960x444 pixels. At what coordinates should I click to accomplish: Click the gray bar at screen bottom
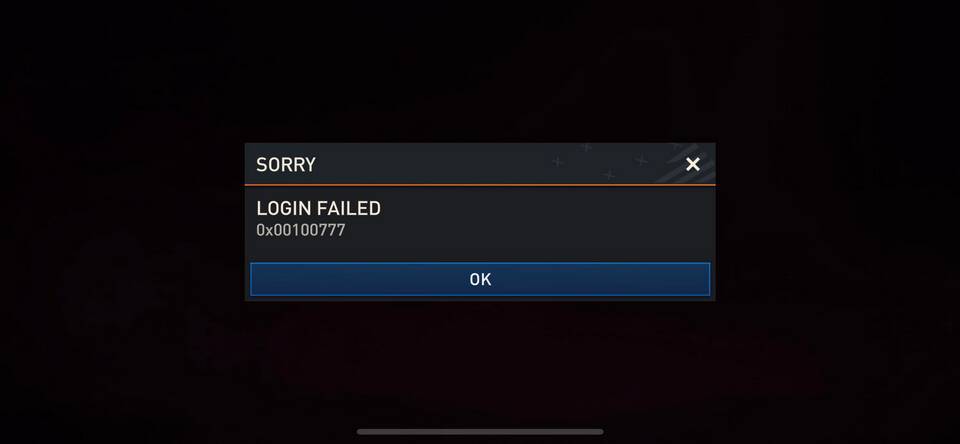480,432
